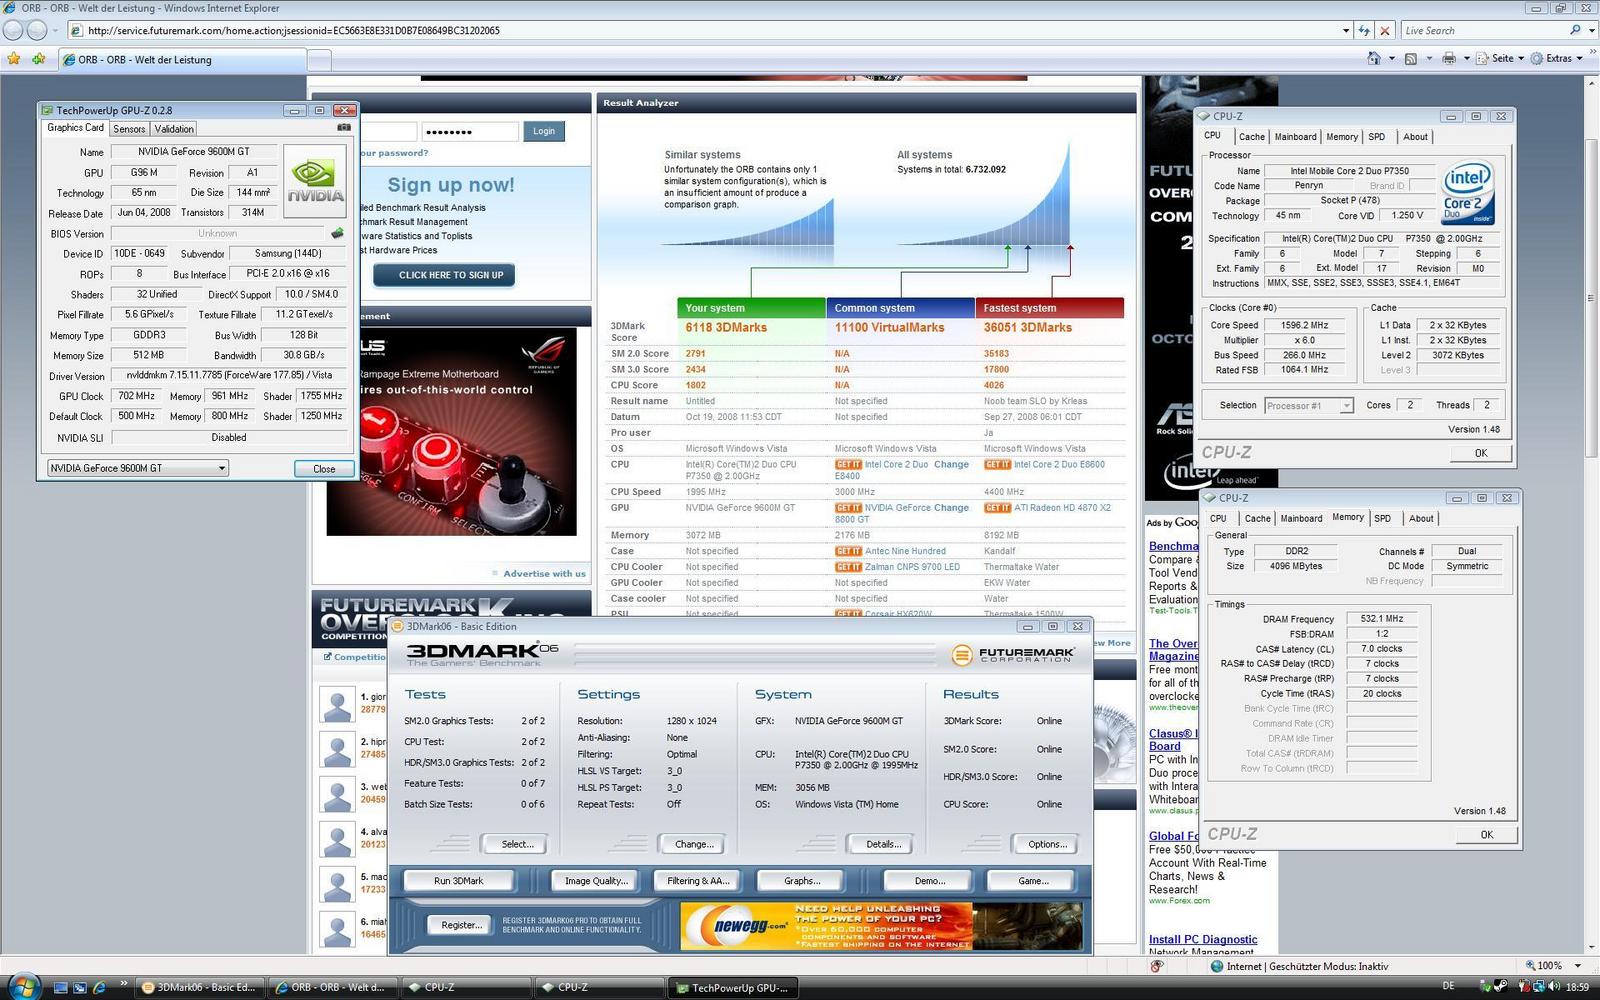Open SPD tab in lower CPU-Z window
The width and height of the screenshot is (1600, 1000).
tap(1383, 519)
